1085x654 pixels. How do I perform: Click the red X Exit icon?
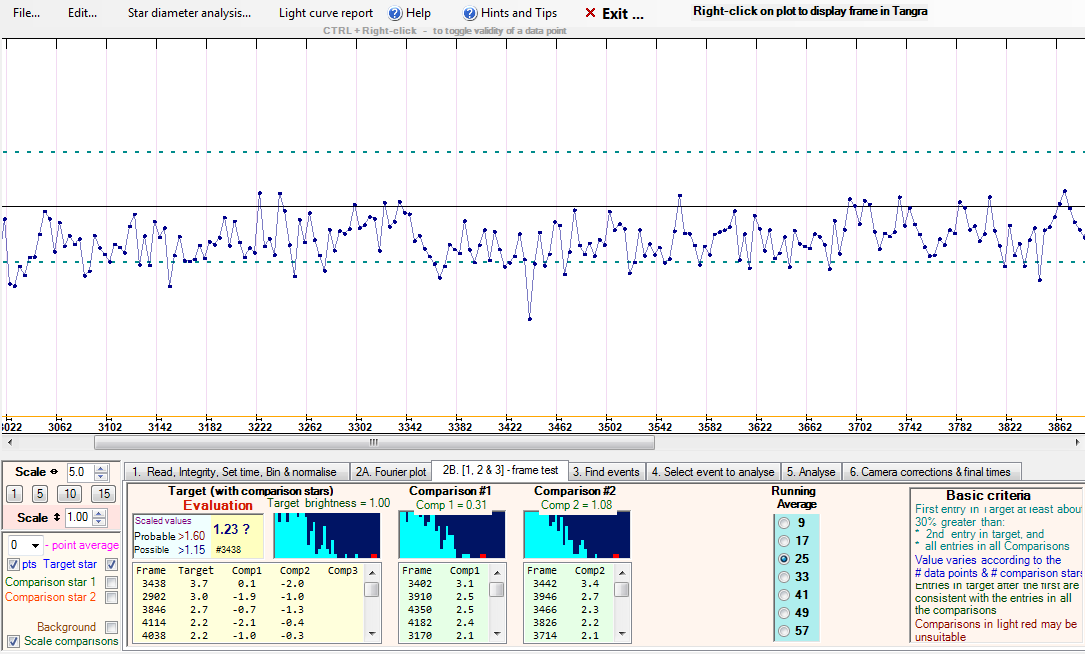[x=590, y=14]
